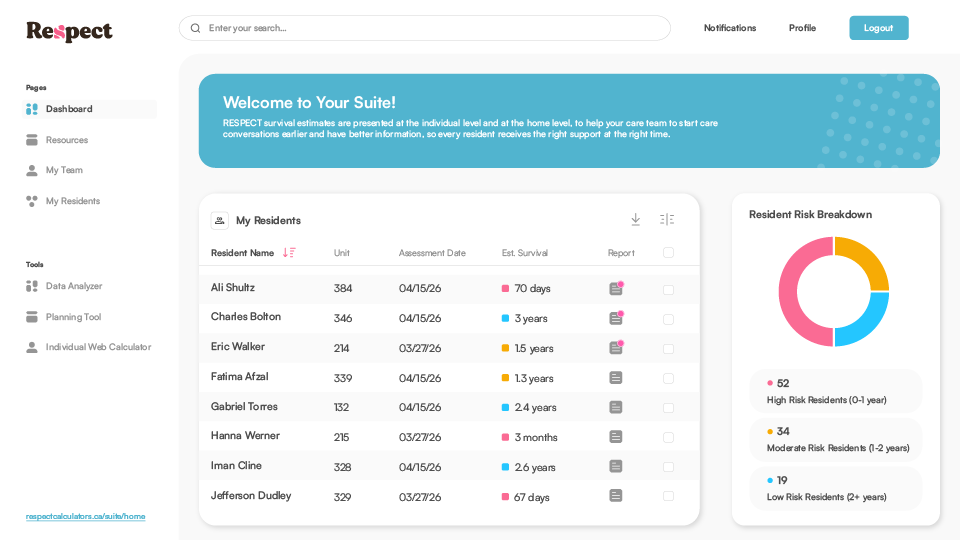Check the Fatima Afzal row checkbox

[669, 378]
